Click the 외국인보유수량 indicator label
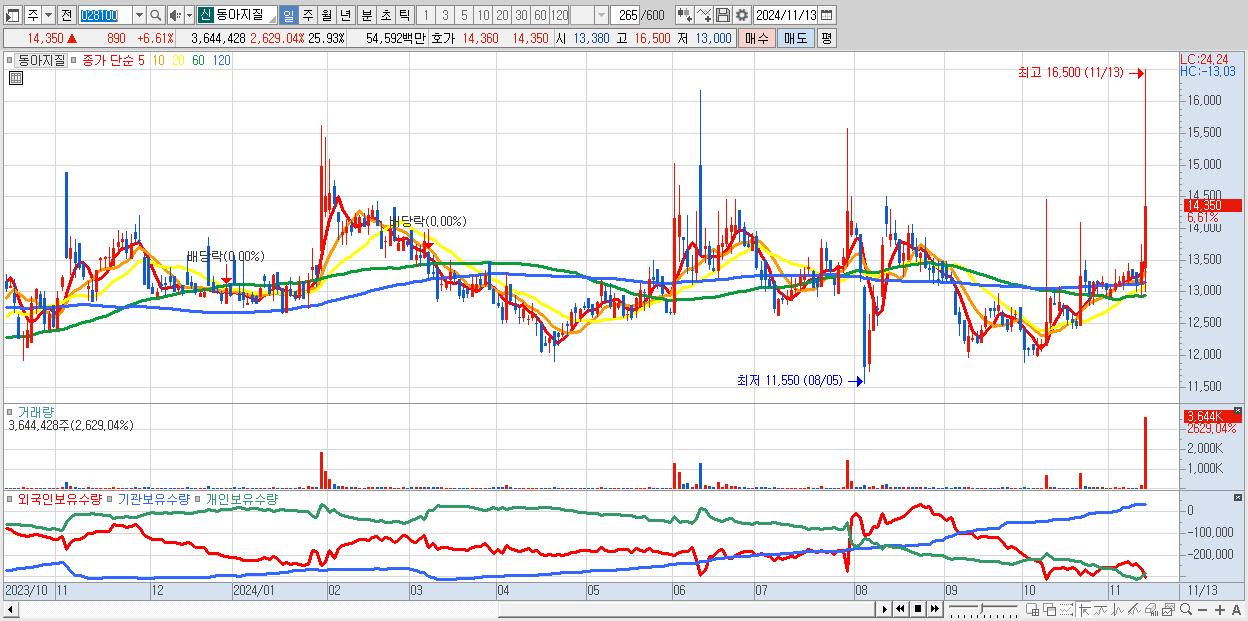Image resolution: width=1248 pixels, height=621 pixels. [x=60, y=498]
